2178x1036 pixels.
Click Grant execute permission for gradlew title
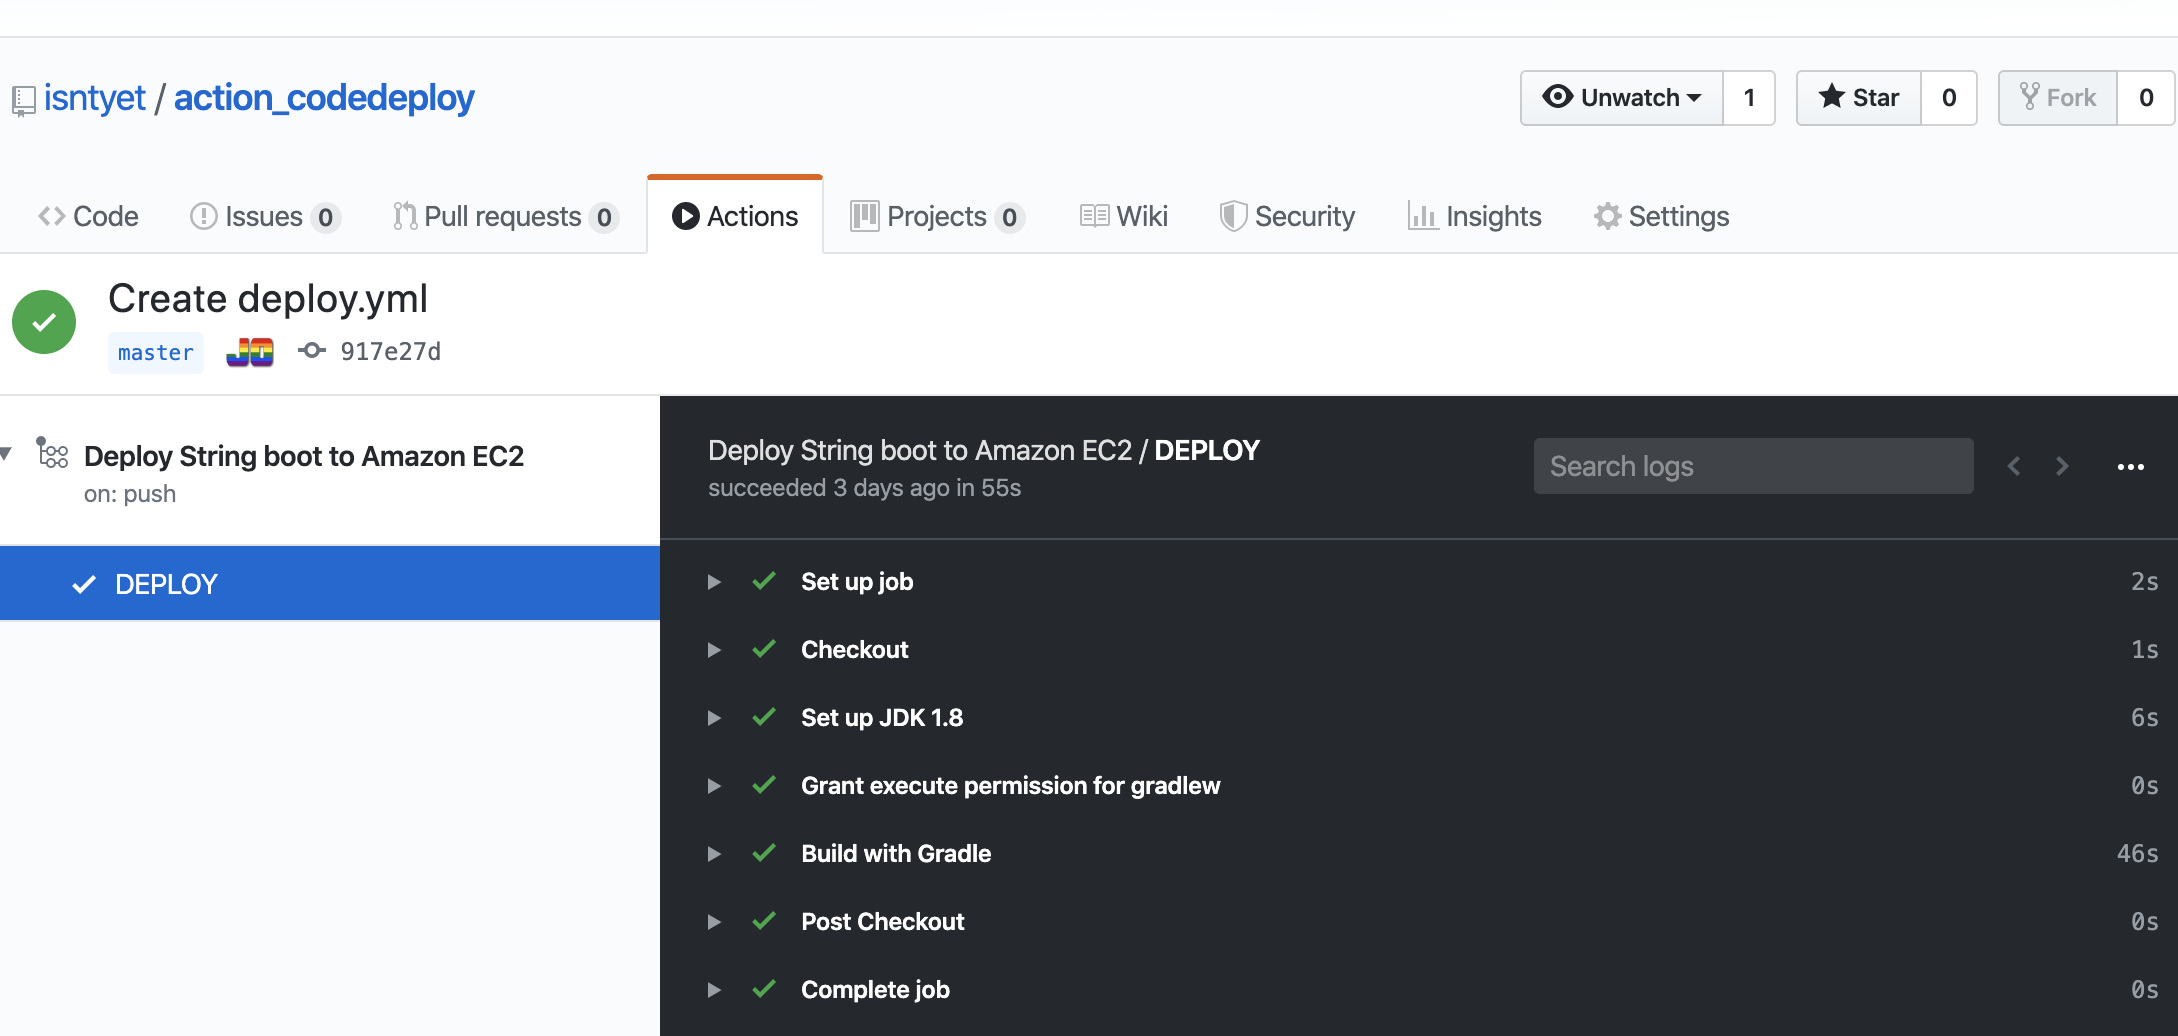coord(1011,786)
